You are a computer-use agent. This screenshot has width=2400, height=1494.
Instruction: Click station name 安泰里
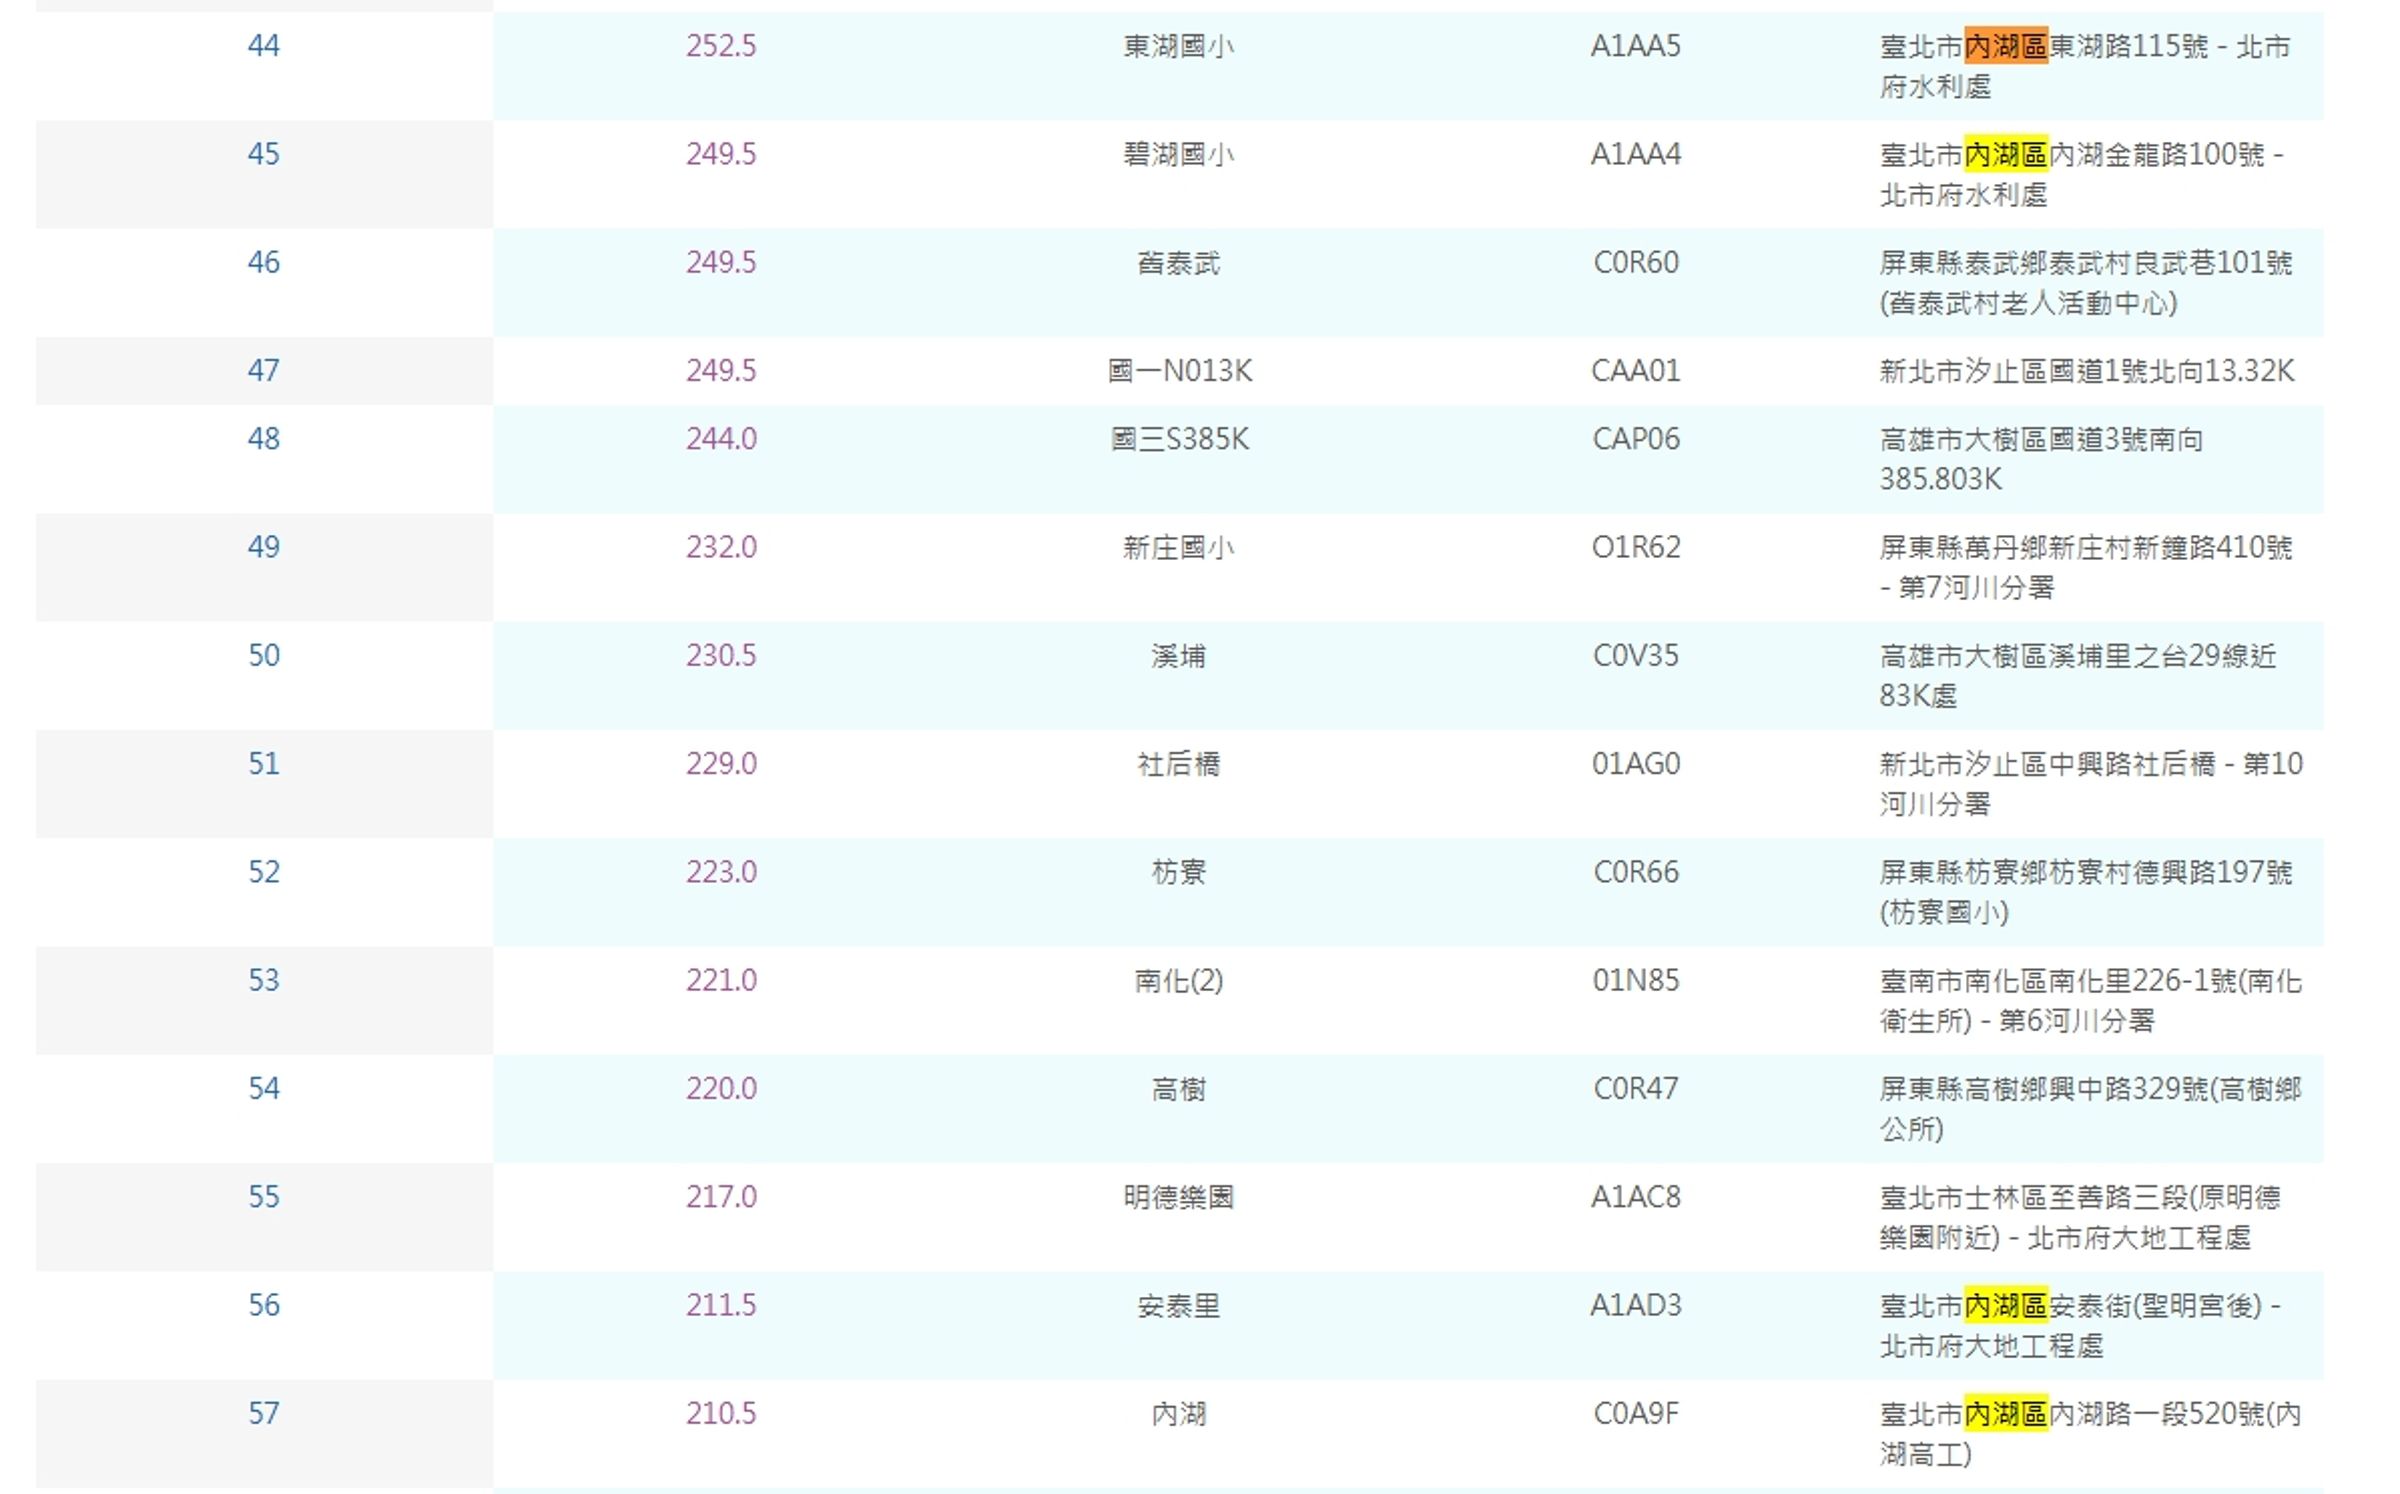tap(1179, 1306)
